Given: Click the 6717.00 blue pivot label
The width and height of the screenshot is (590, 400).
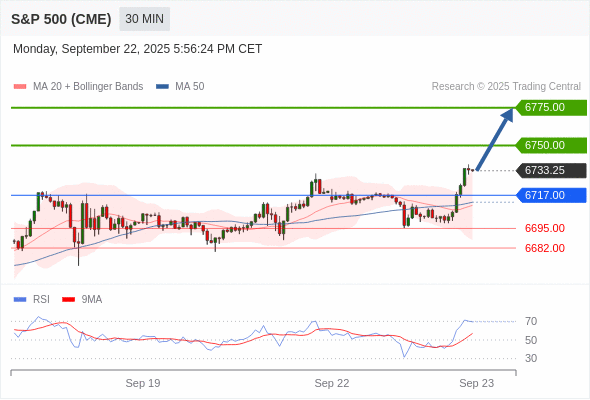Looking at the screenshot, I should tap(551, 195).
